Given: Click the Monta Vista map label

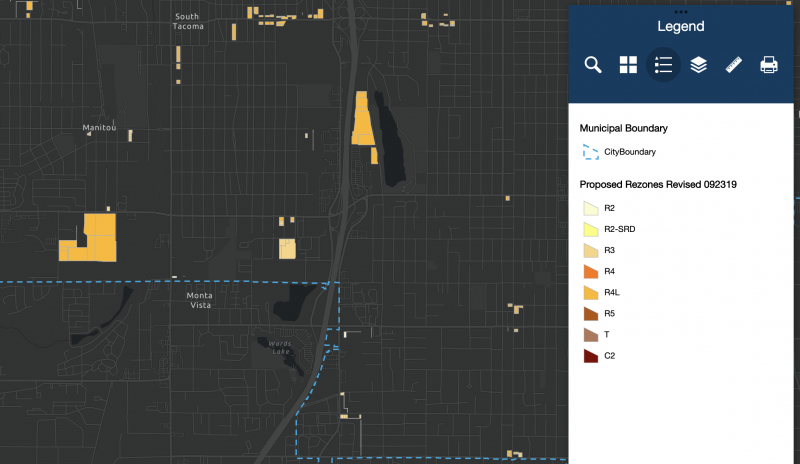Looking at the screenshot, I should (199, 300).
